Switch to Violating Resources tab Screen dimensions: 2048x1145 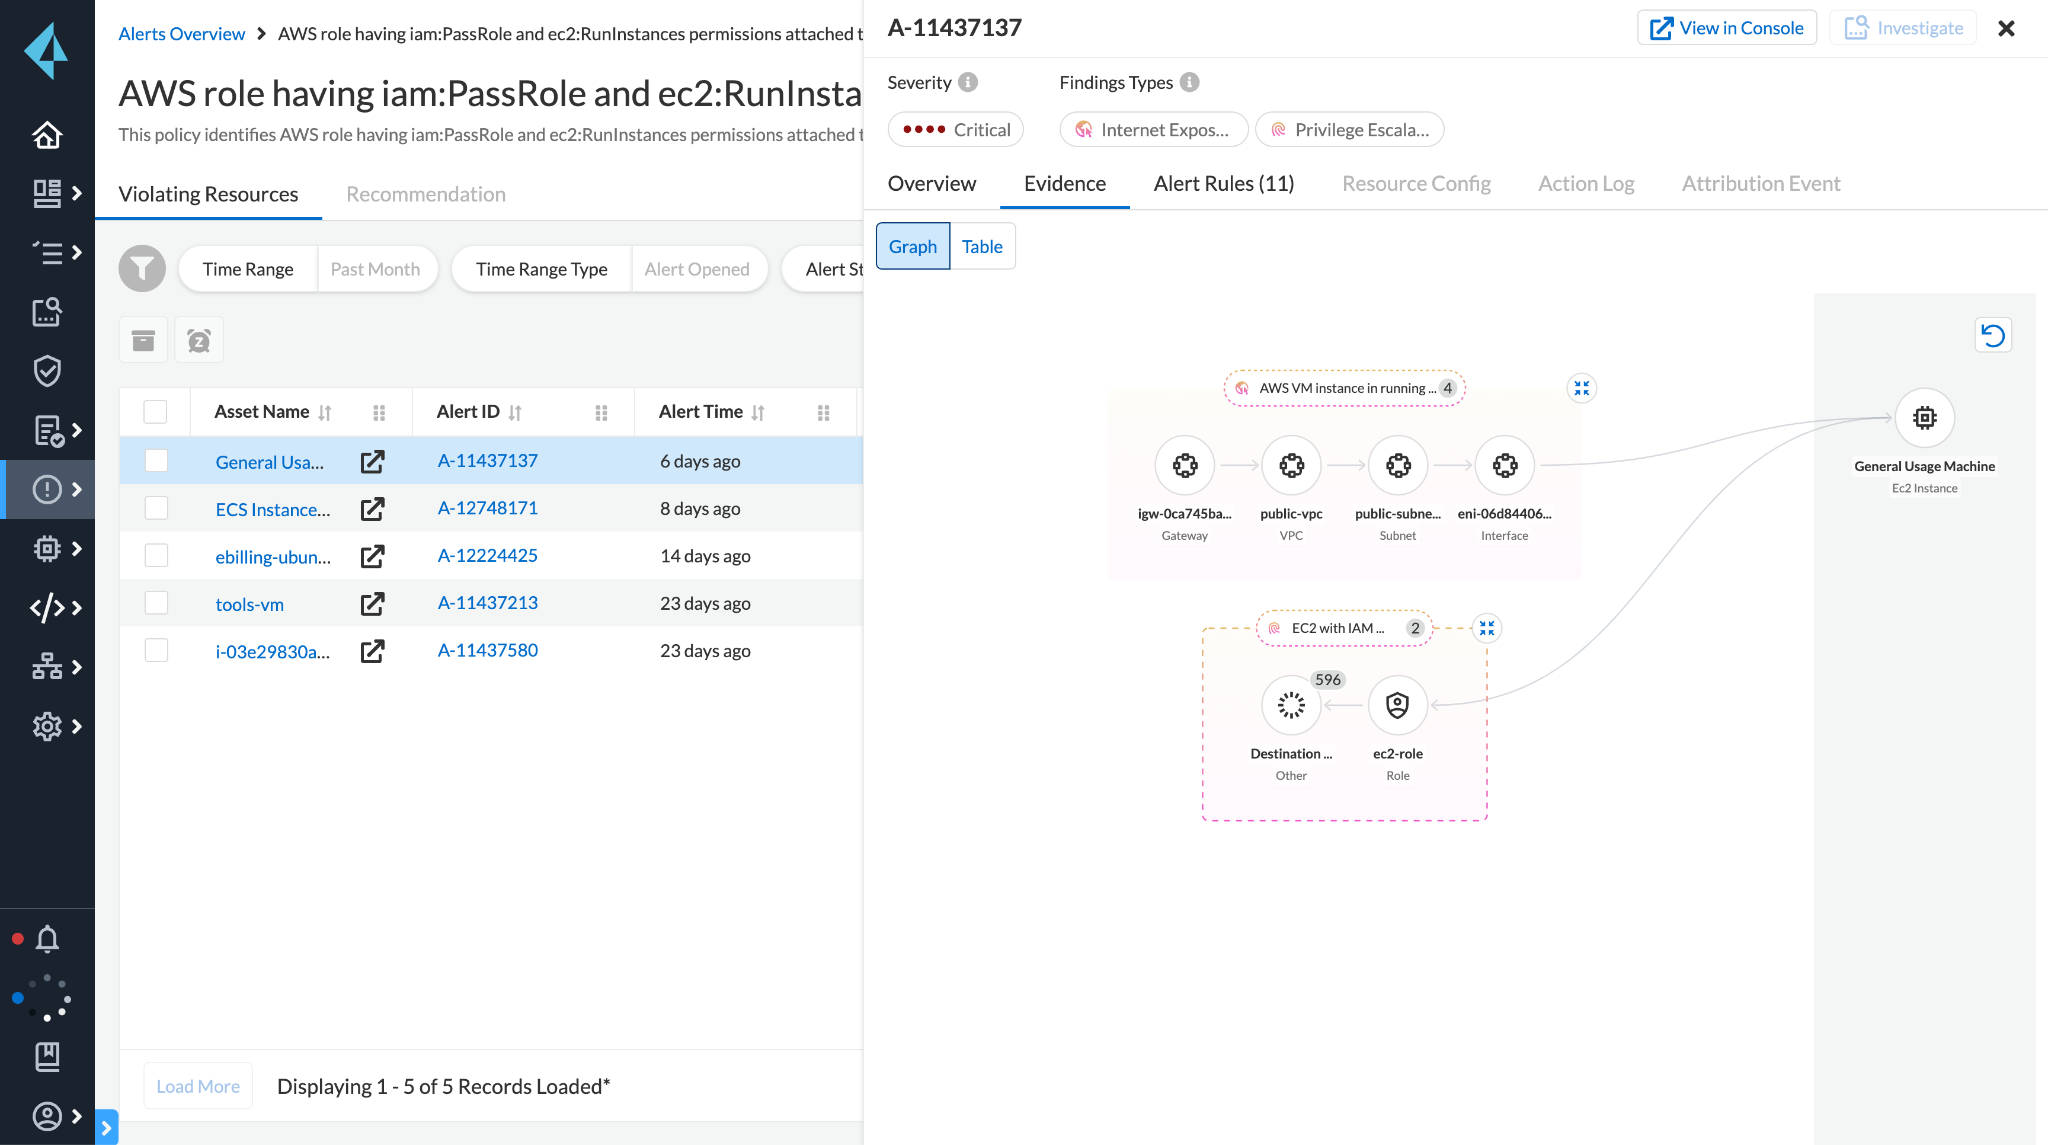(208, 194)
